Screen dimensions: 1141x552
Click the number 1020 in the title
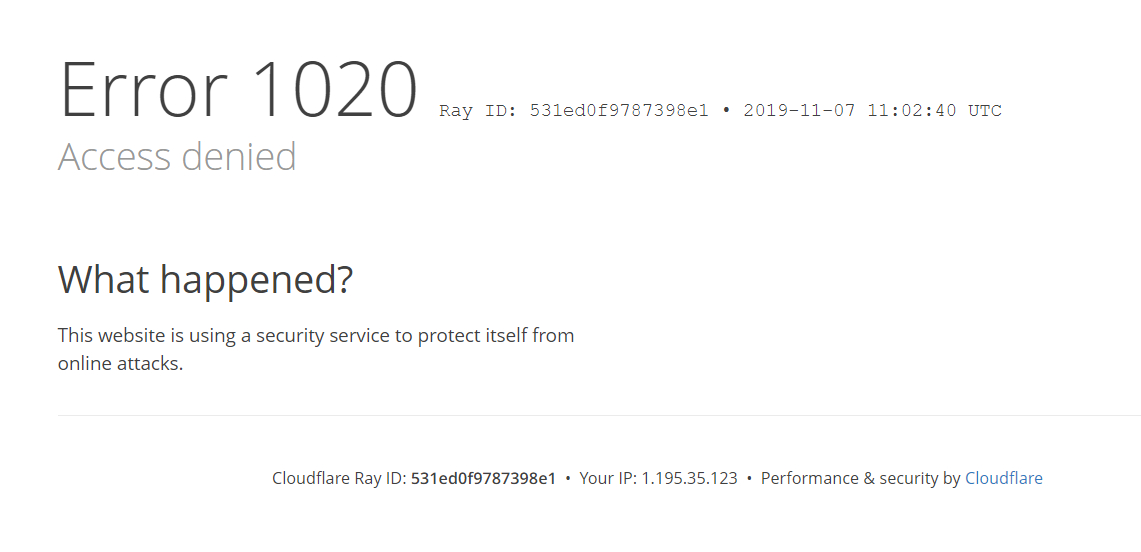point(337,89)
